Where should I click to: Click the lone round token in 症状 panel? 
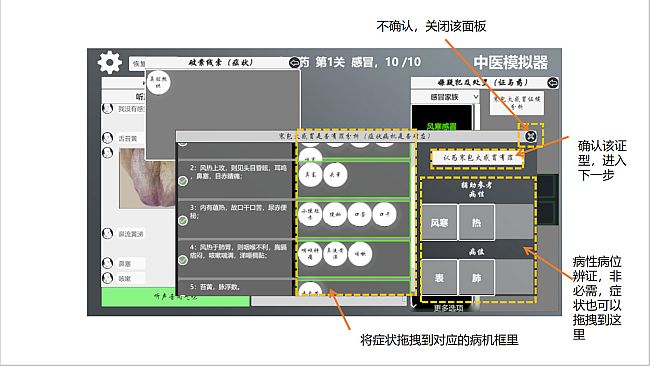click(158, 82)
